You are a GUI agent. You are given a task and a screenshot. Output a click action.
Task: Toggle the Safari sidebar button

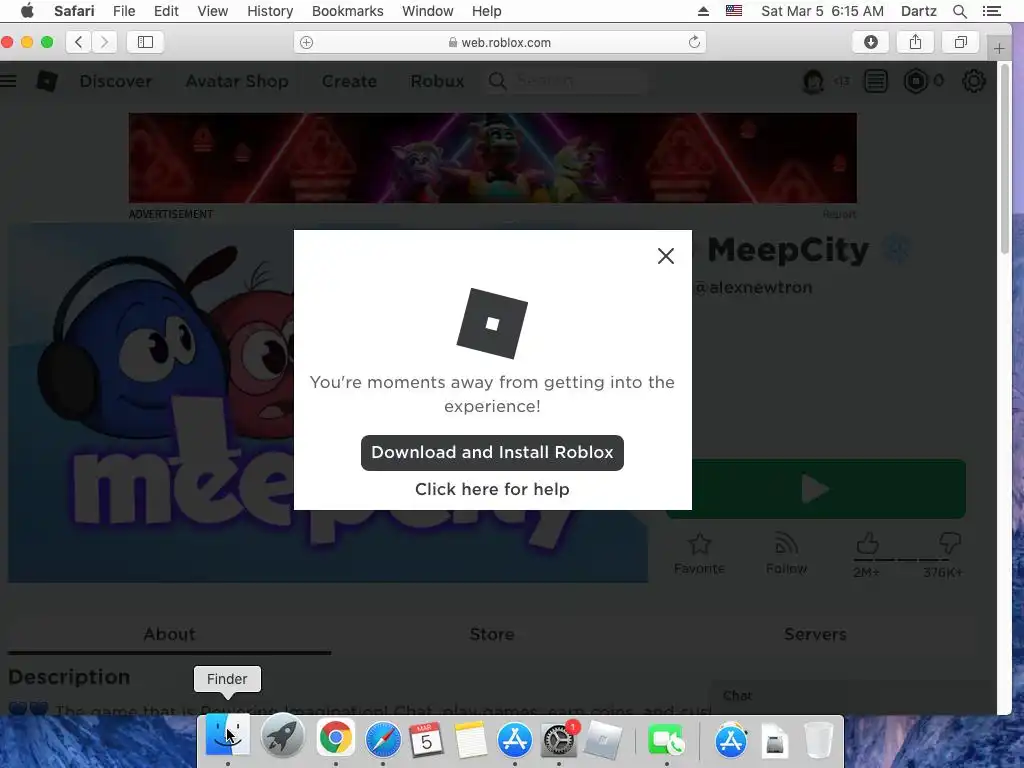click(145, 42)
